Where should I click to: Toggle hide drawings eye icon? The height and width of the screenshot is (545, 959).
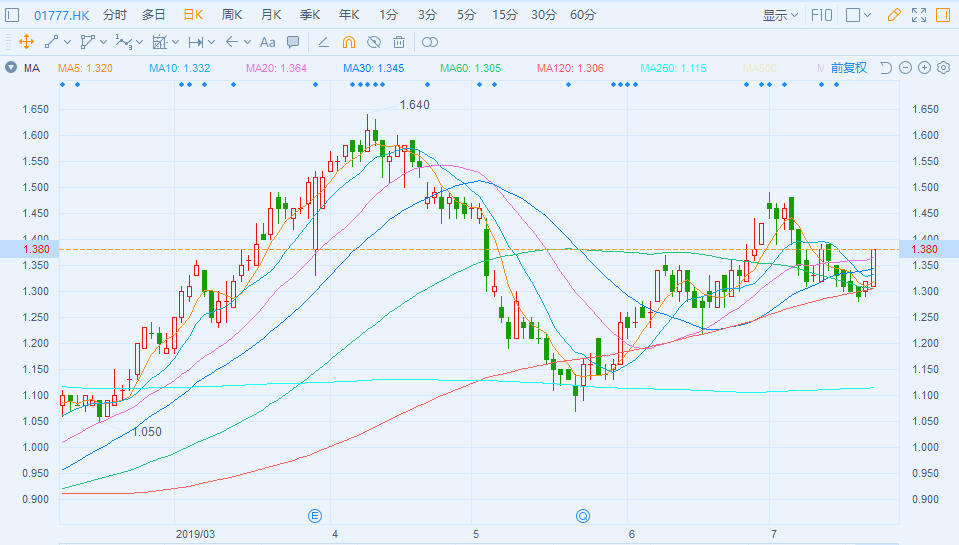pos(374,42)
